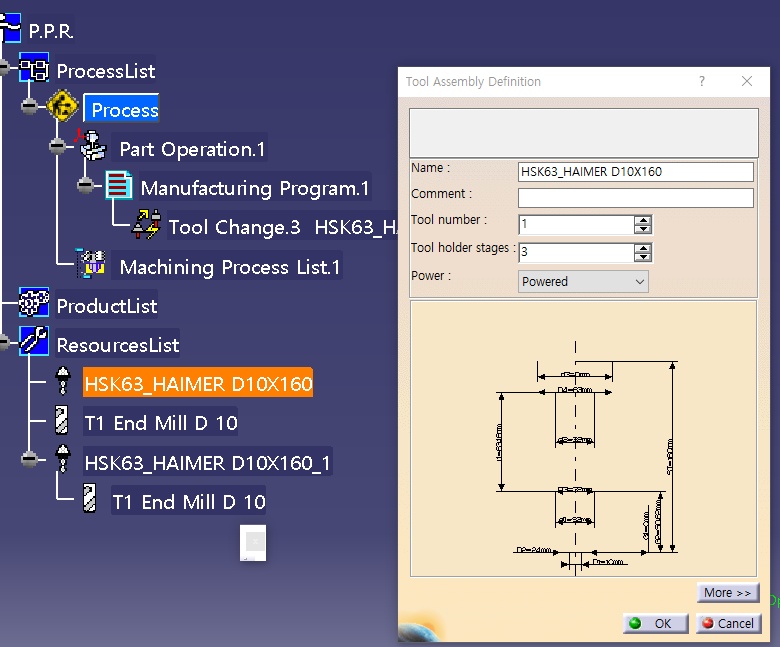The width and height of the screenshot is (780, 647).
Task: Select the blue Process tree label
Action: click(x=121, y=109)
